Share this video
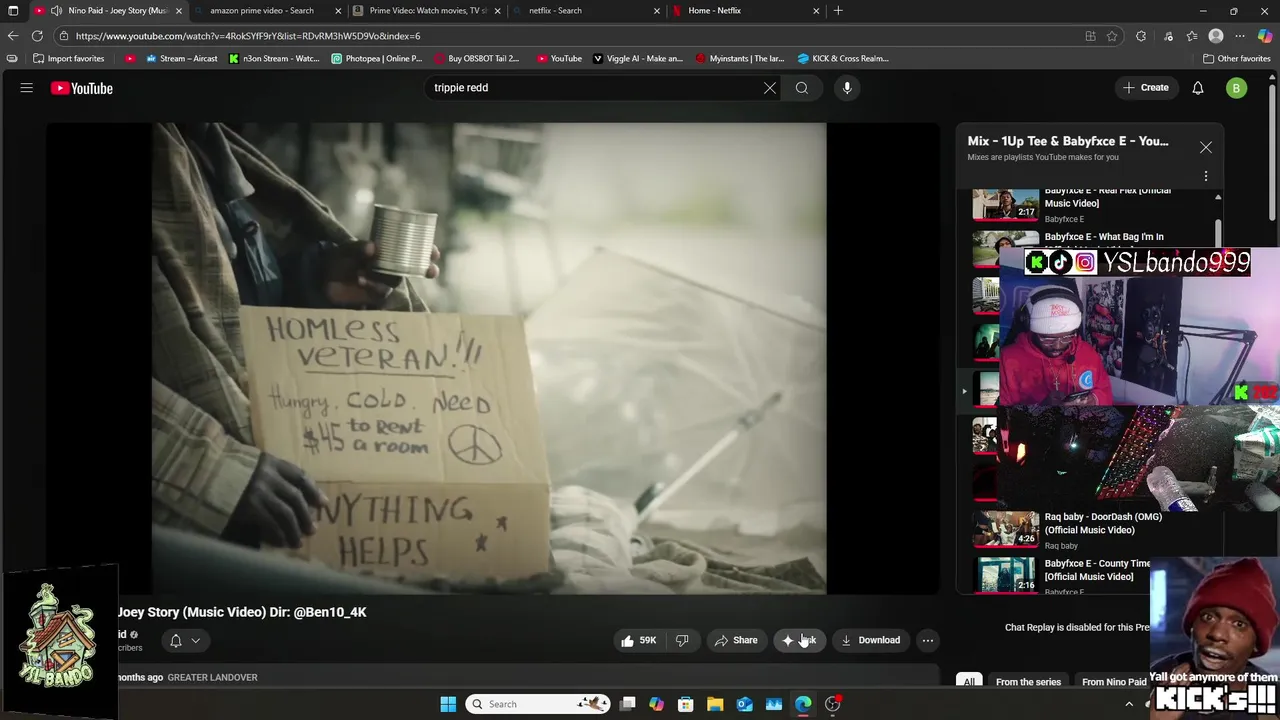The height and width of the screenshot is (720, 1280). tap(735, 640)
